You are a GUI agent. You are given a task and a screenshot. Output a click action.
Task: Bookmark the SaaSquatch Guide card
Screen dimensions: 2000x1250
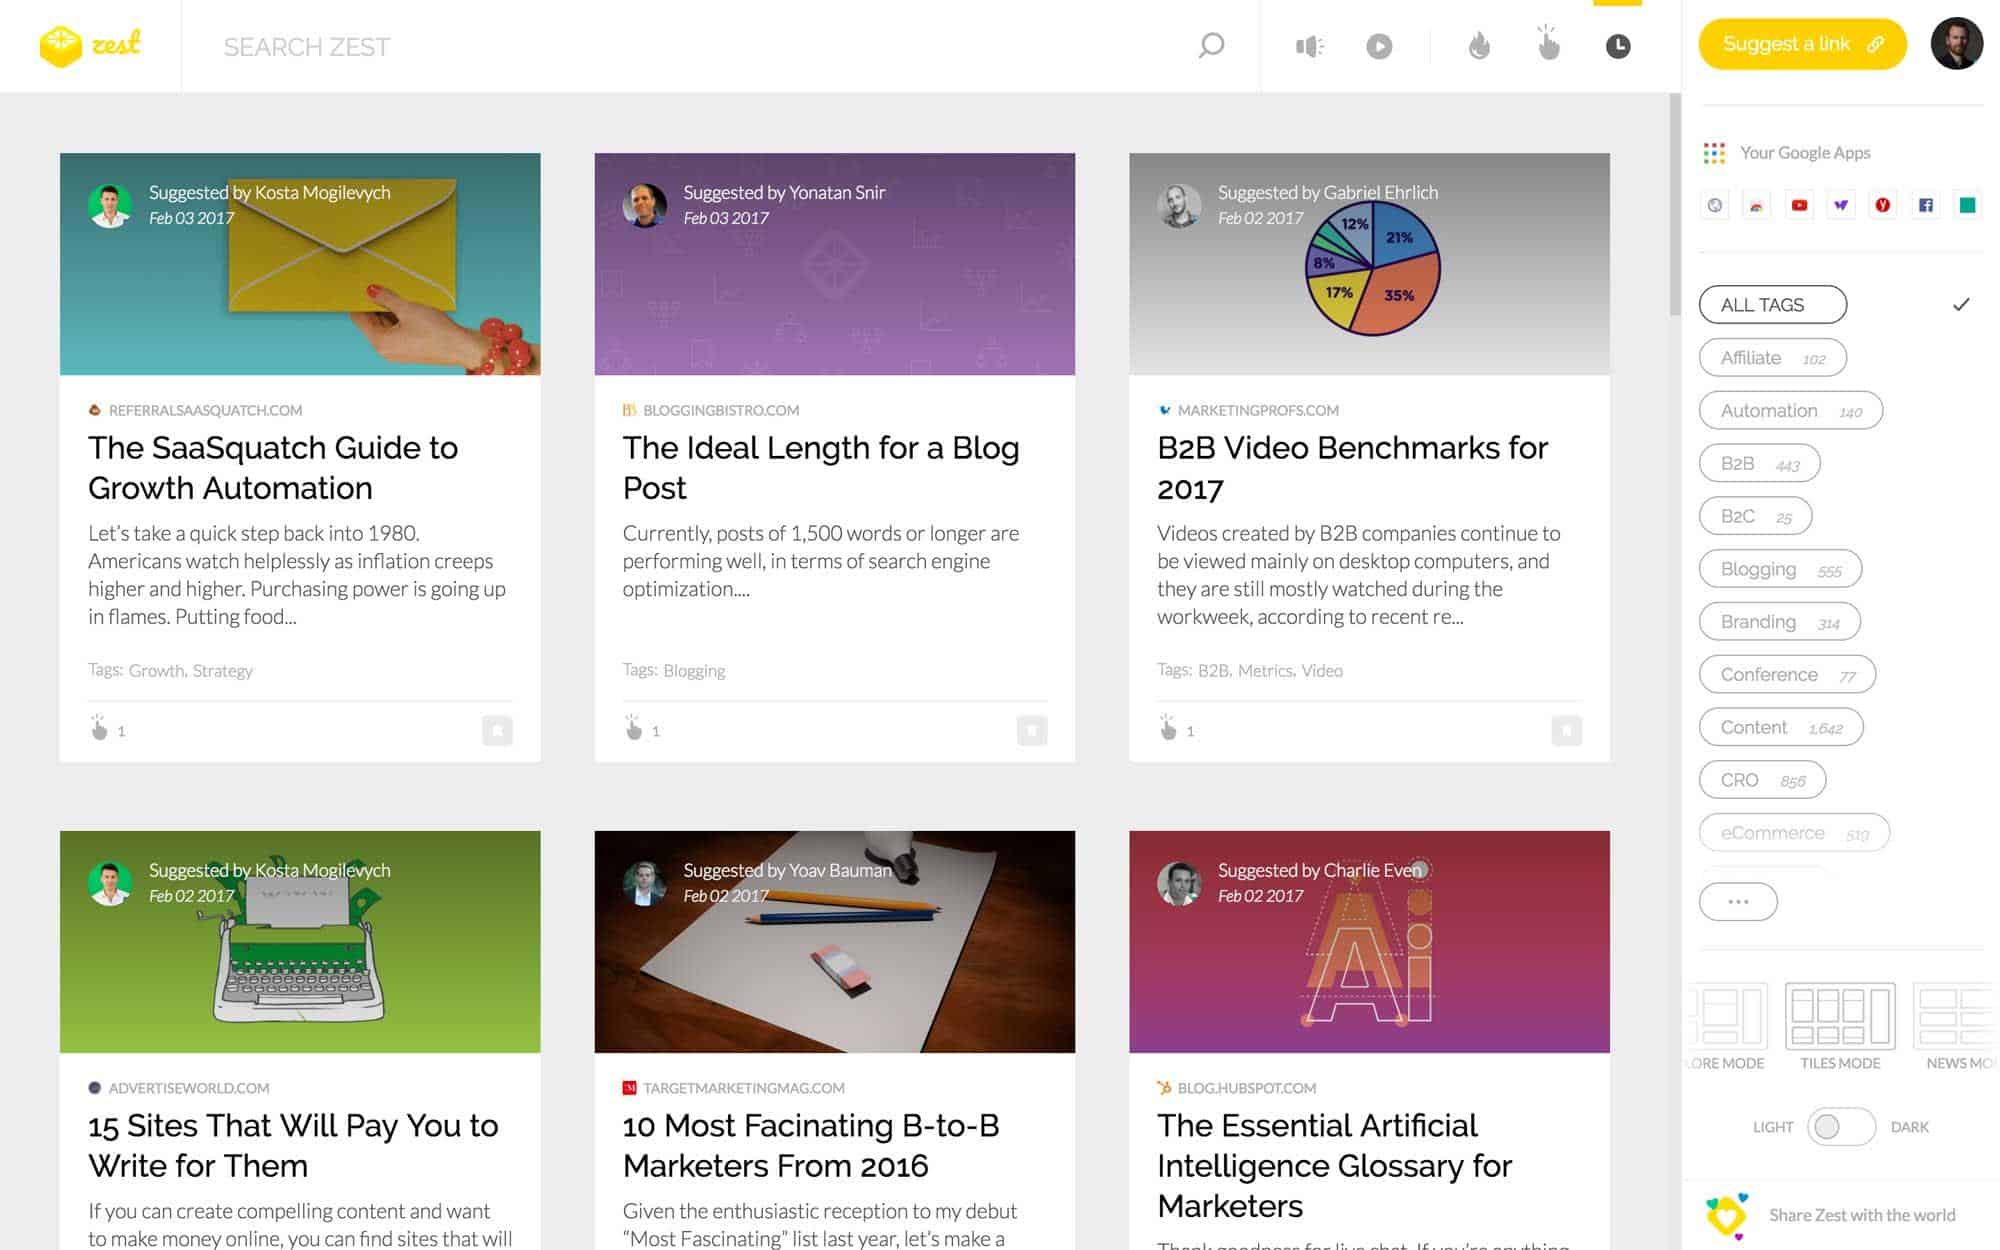497,731
